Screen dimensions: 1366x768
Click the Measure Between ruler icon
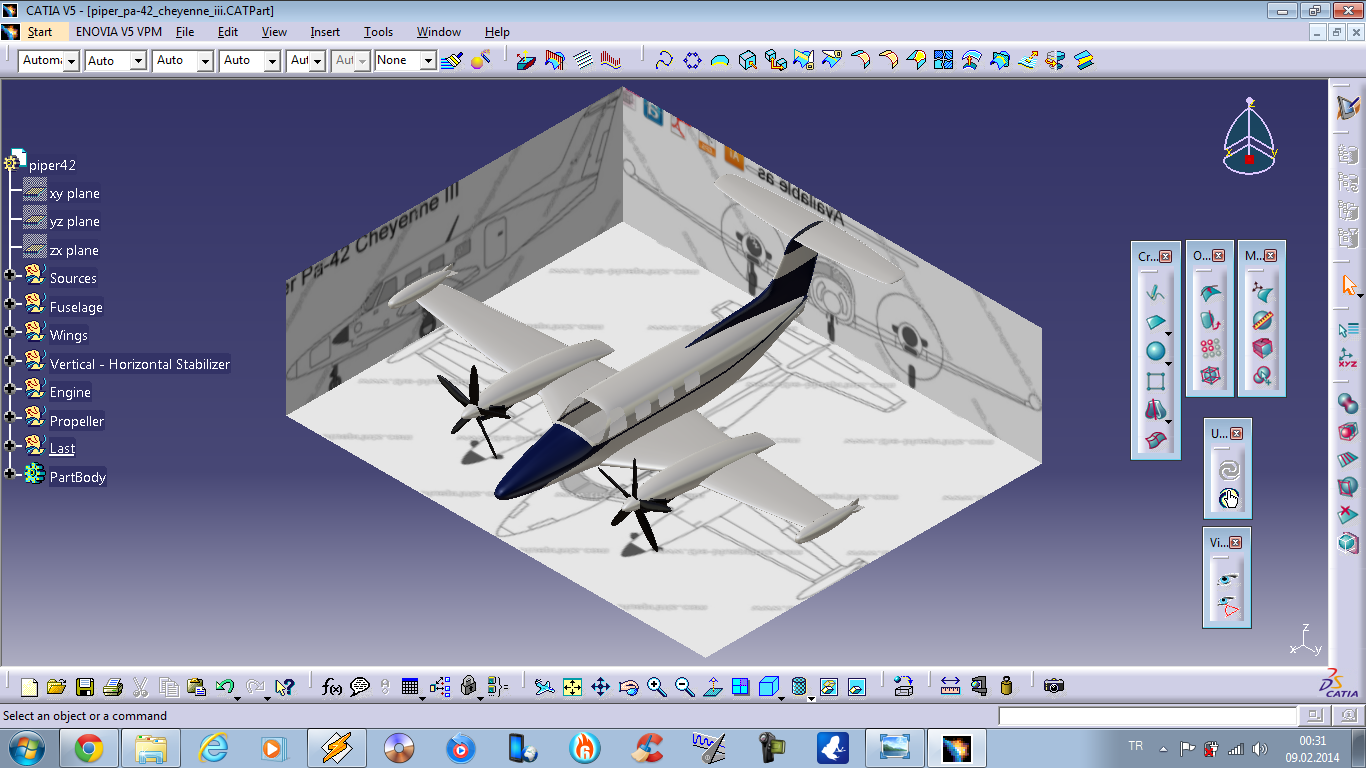950,687
